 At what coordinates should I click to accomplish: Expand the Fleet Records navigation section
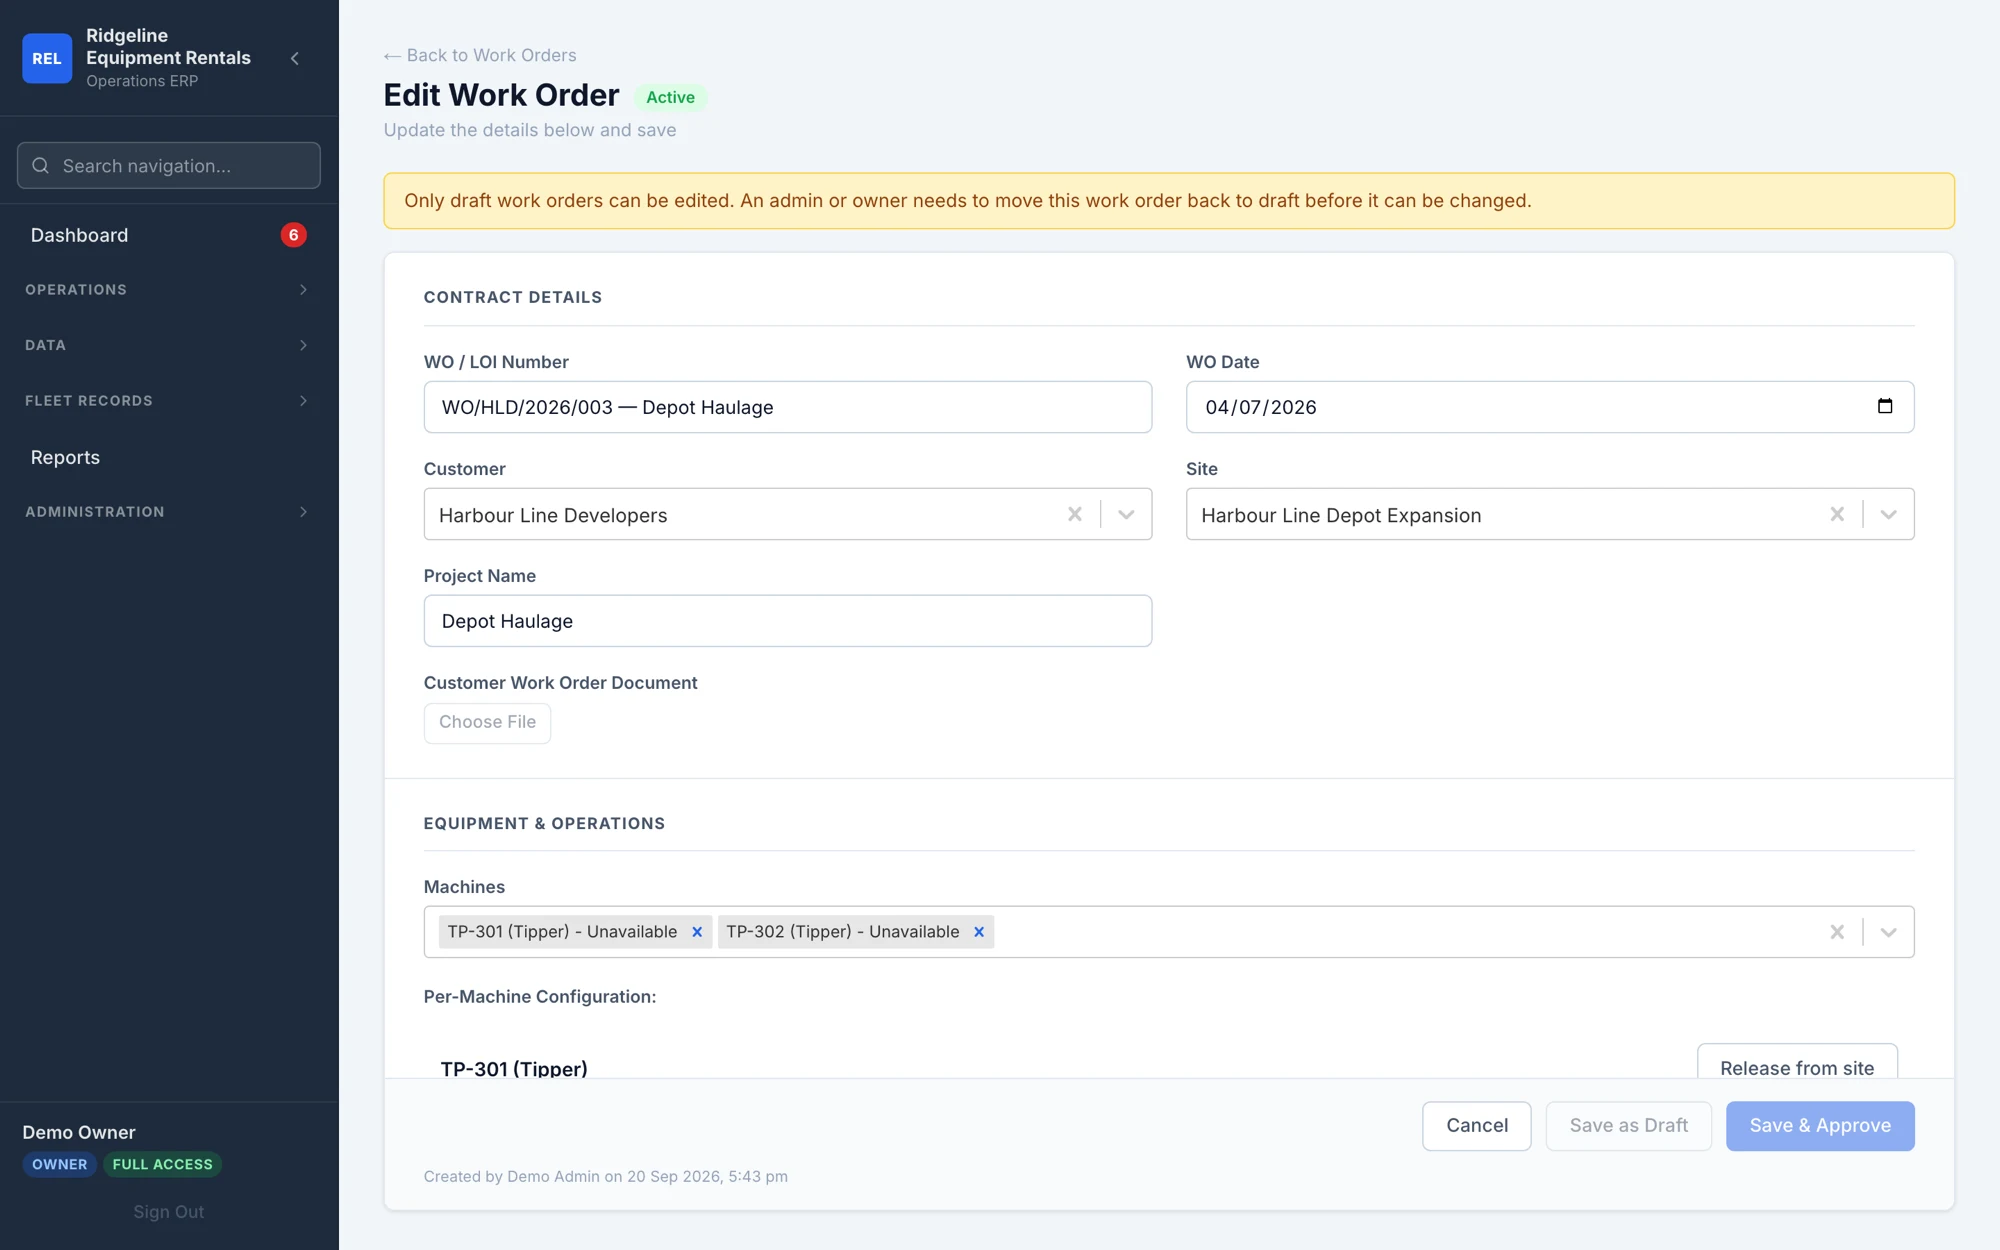coord(169,401)
